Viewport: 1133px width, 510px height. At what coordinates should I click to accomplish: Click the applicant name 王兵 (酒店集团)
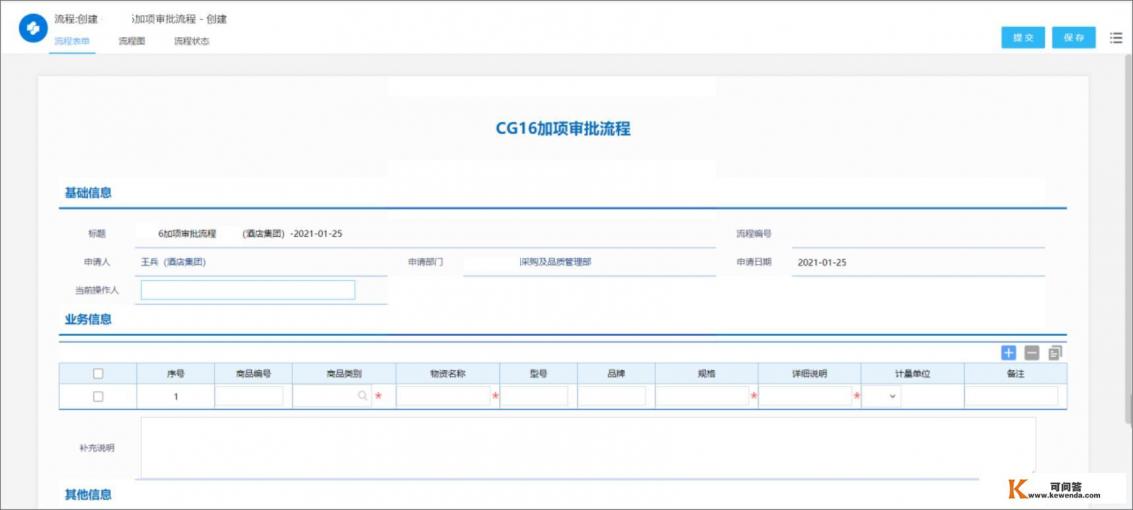point(173,262)
